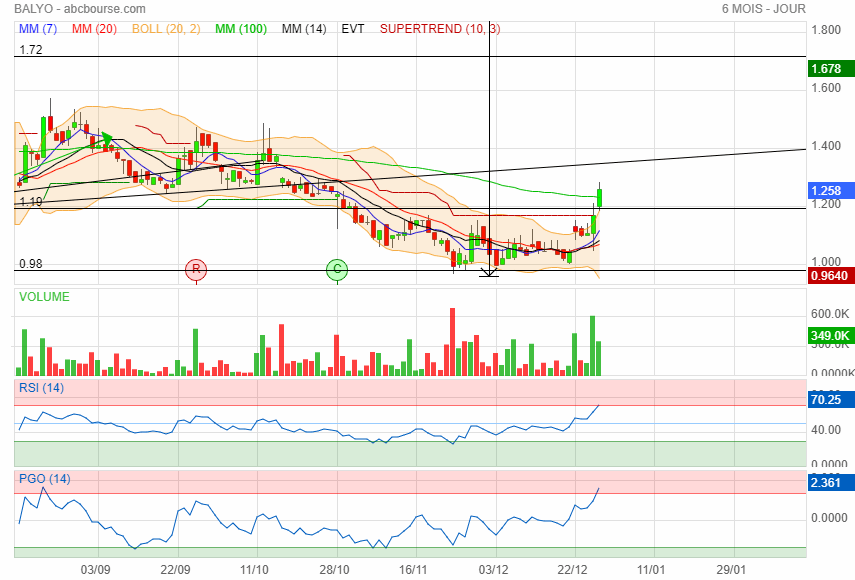Screen dimensions: 855x580
Task: Click the PGO (14) panel label
Action: coord(45,479)
